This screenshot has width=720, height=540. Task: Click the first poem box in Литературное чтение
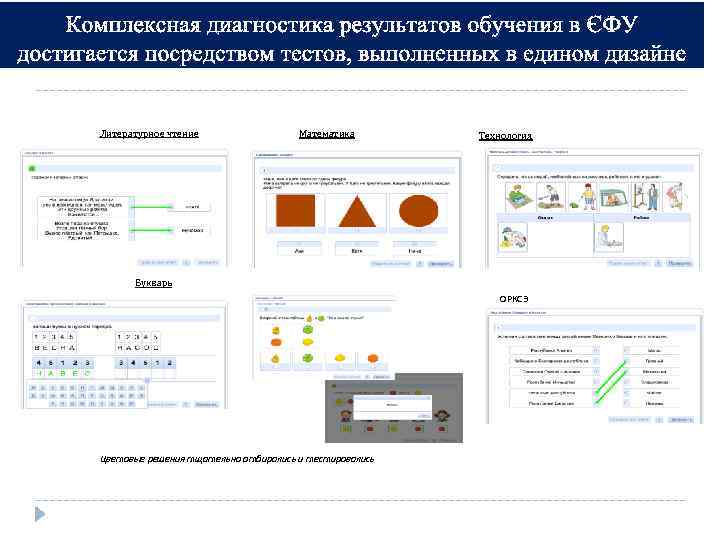click(x=86, y=207)
